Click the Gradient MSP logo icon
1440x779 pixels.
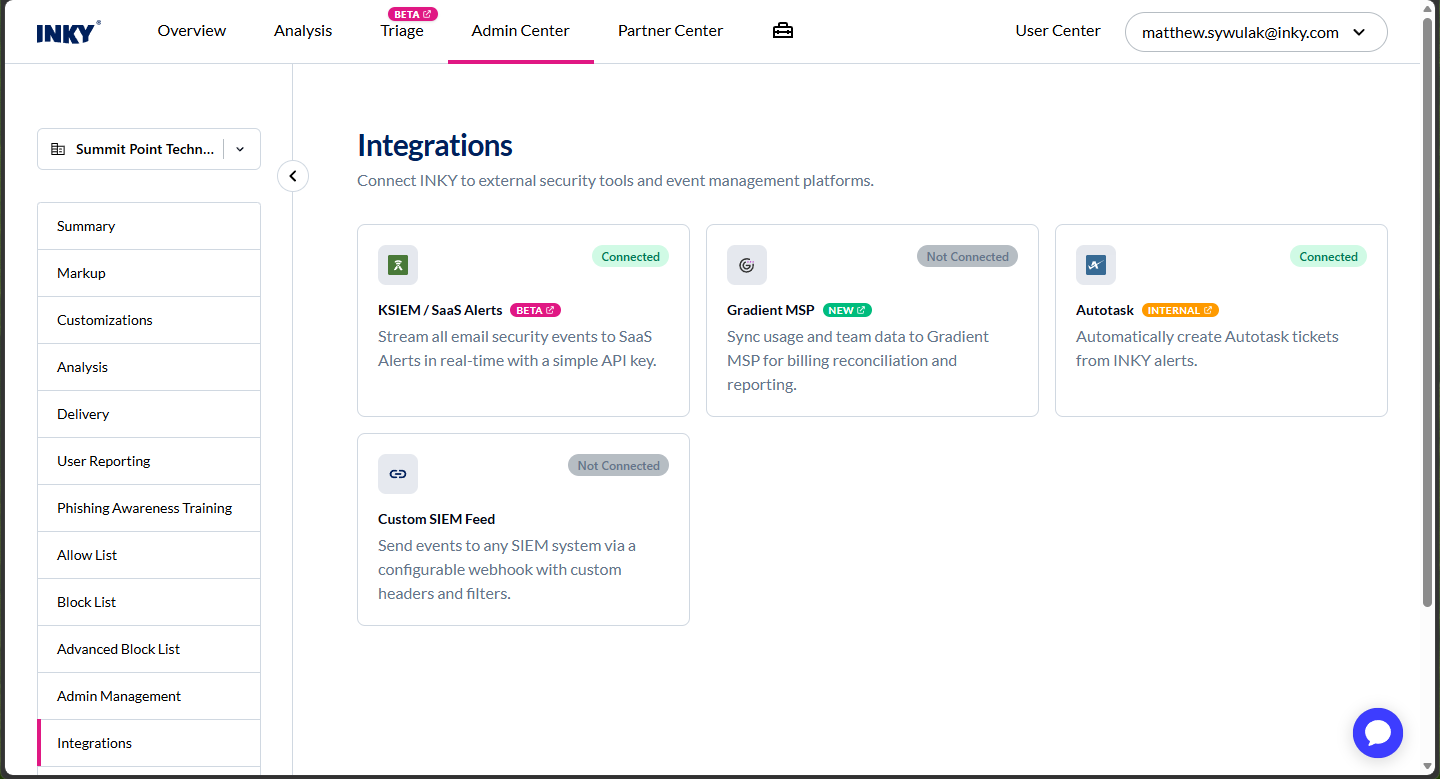click(747, 265)
